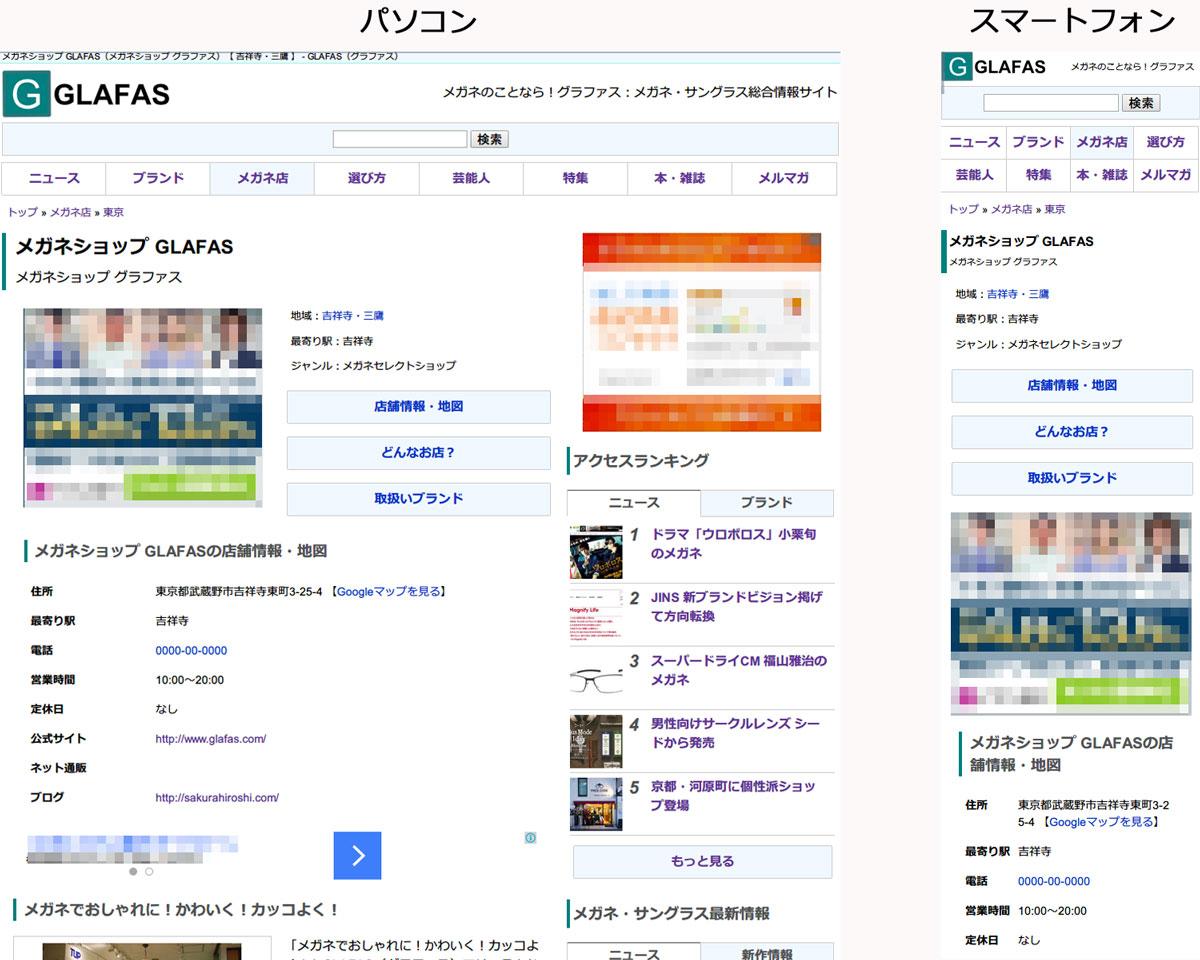Tap 特集 in smartphone navigation
The height and width of the screenshot is (960, 1200).
1038,174
